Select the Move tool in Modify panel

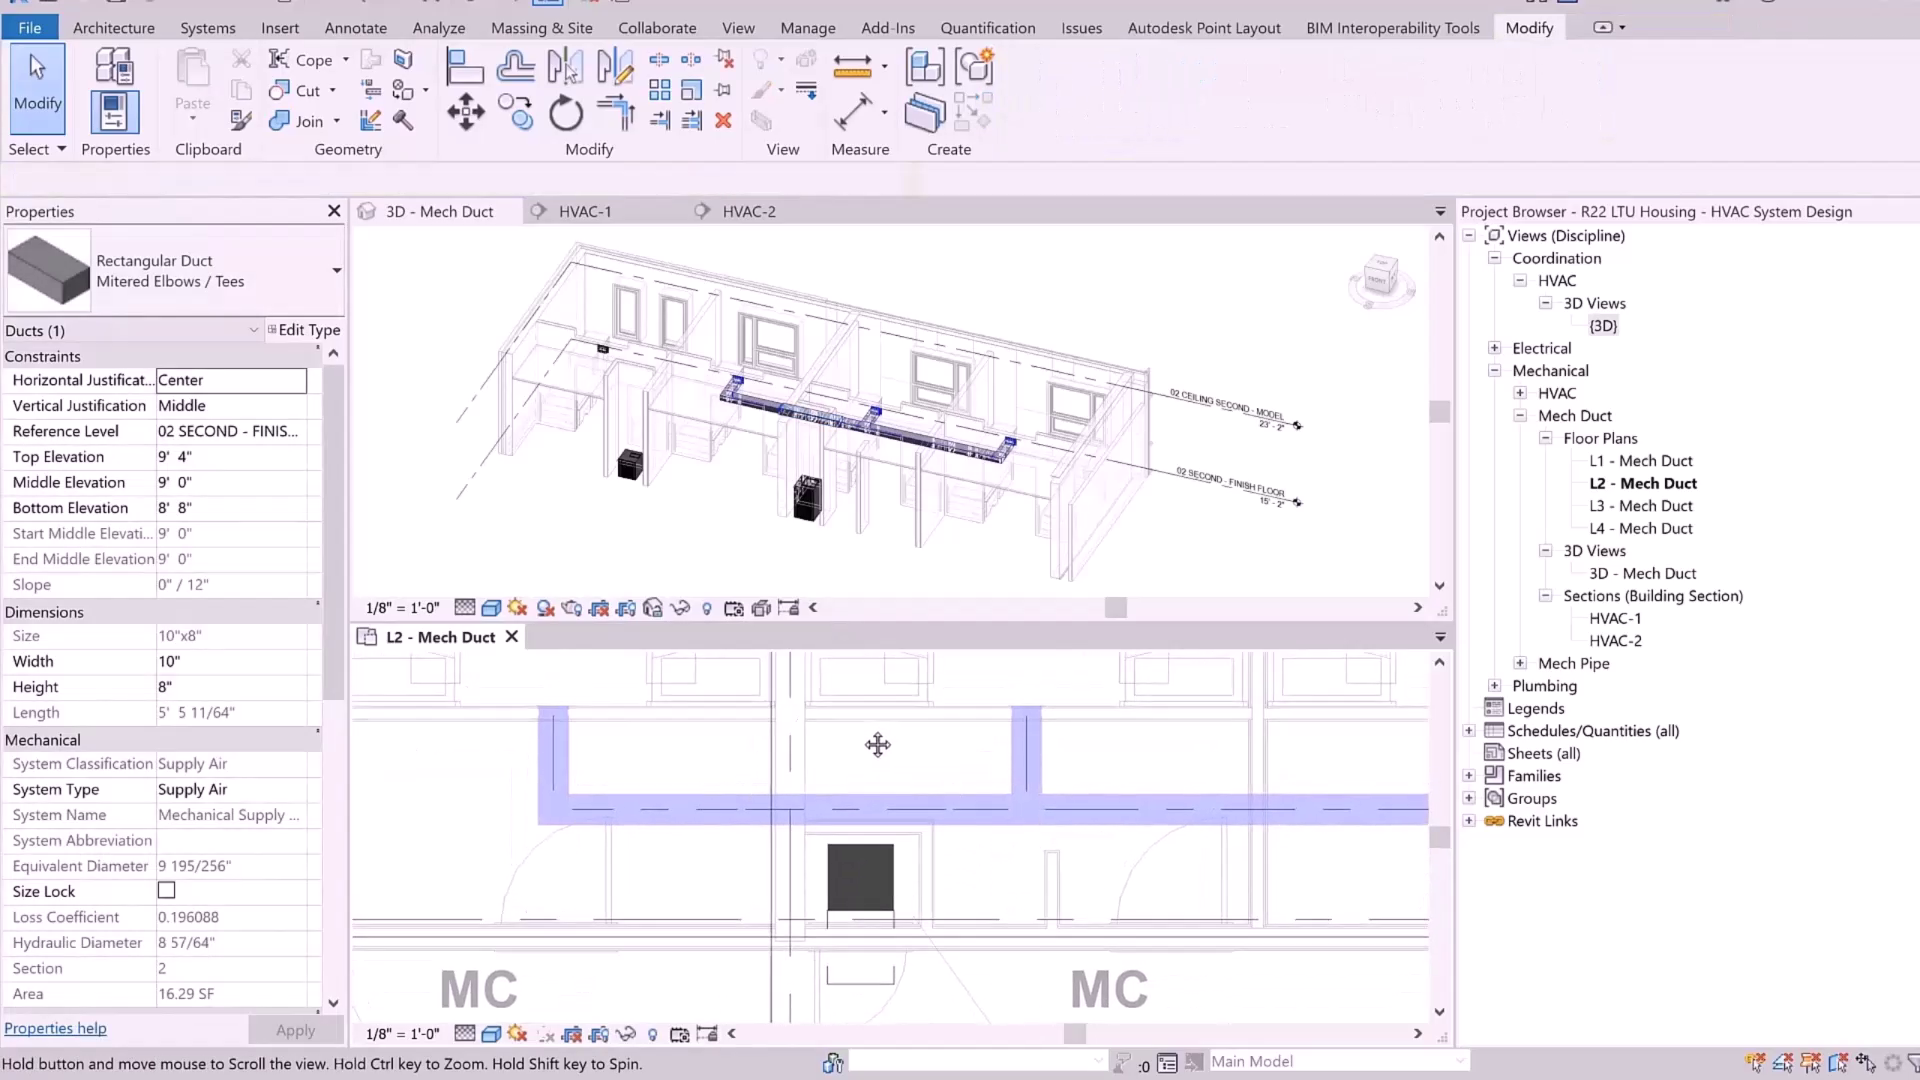(x=465, y=113)
